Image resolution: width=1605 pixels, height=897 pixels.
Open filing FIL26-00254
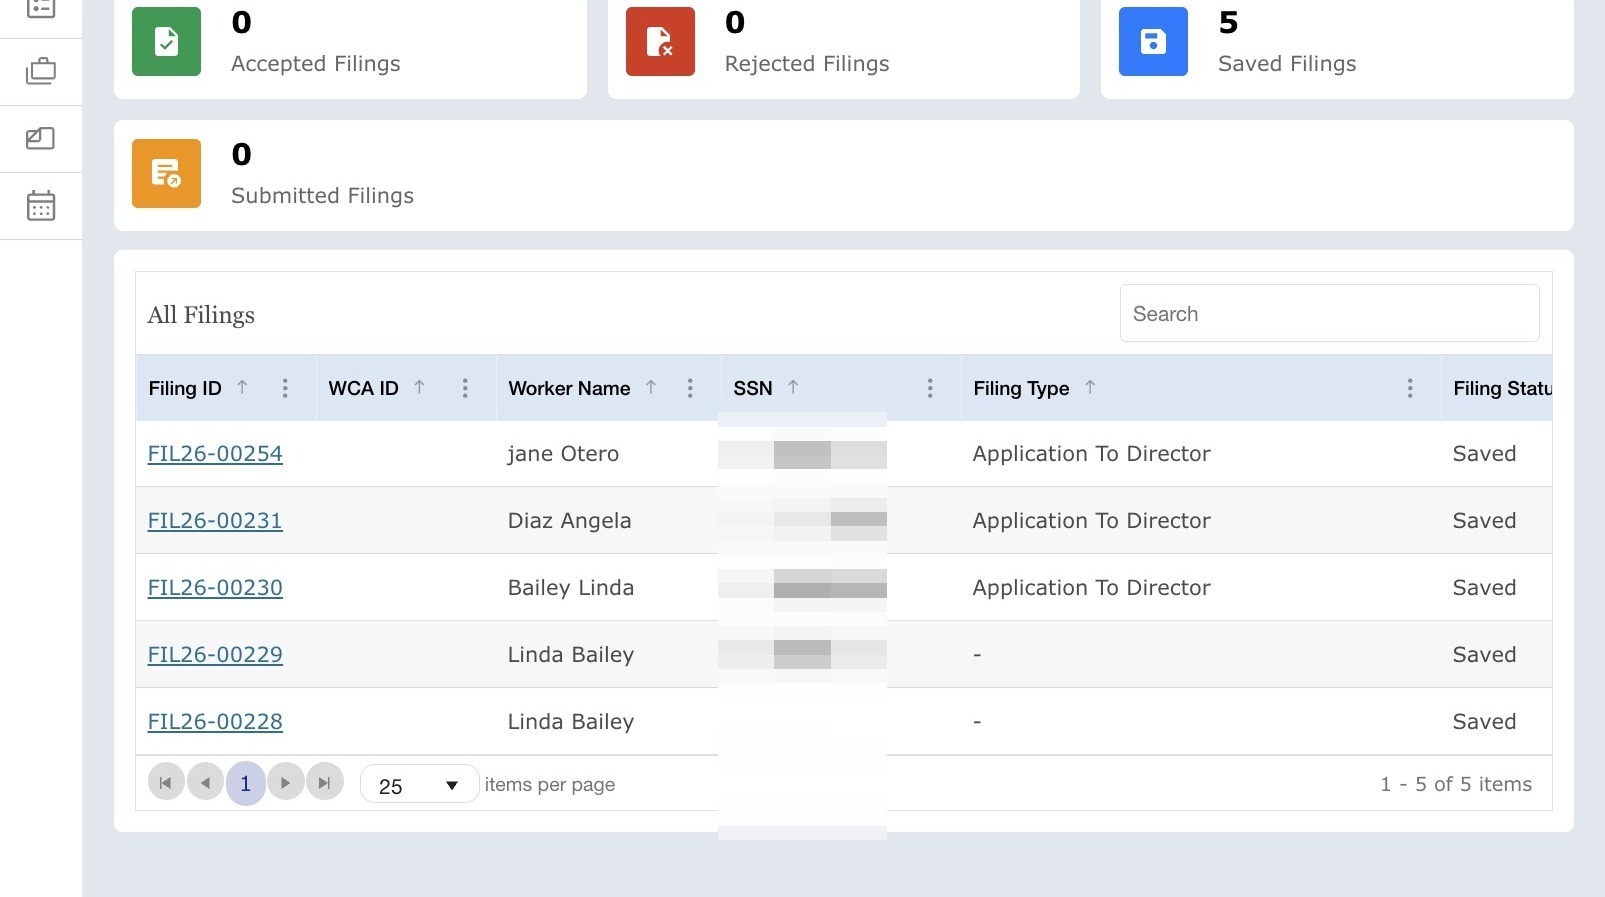point(215,454)
